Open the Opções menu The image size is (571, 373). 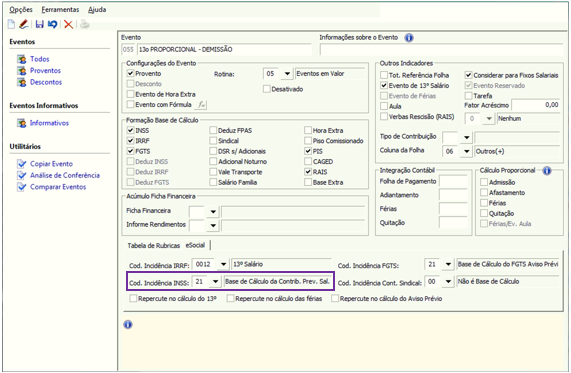click(x=21, y=10)
